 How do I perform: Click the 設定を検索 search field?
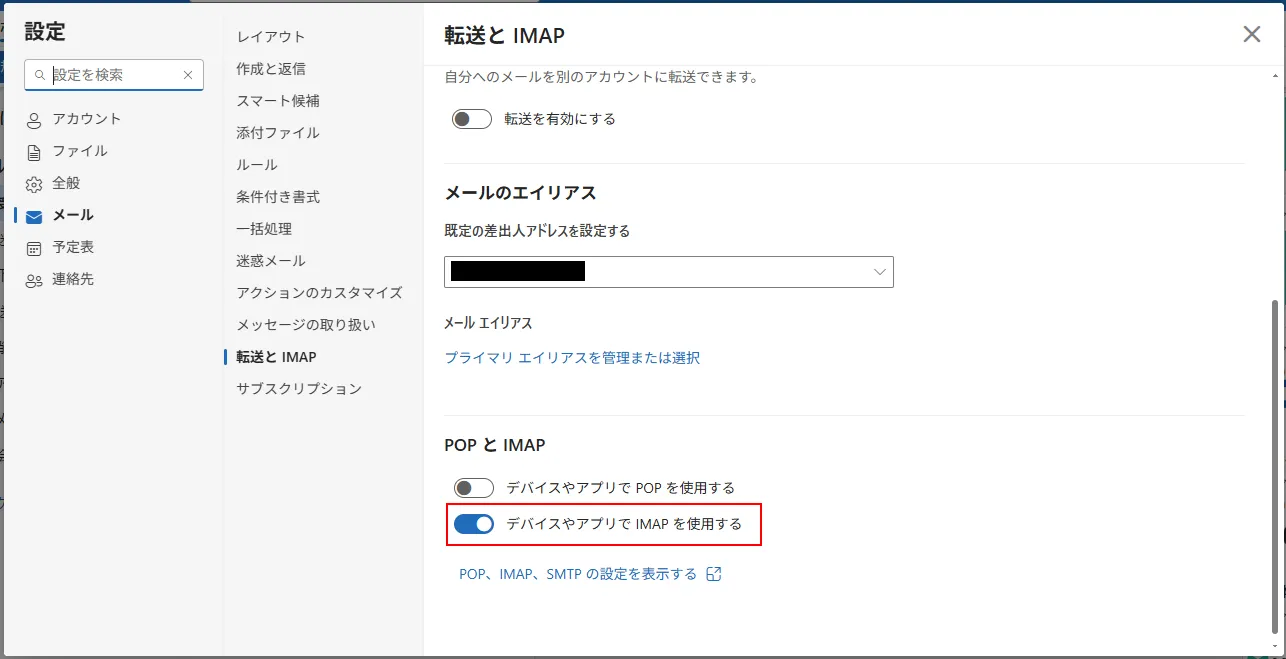(115, 75)
